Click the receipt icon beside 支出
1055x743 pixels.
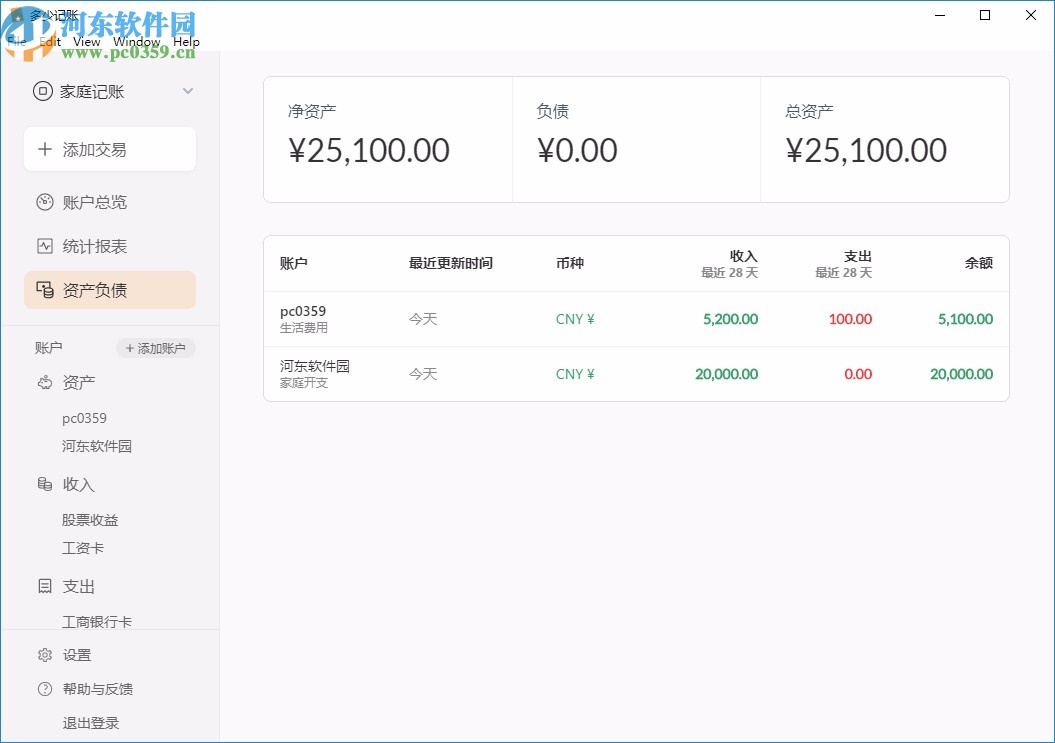[44, 586]
